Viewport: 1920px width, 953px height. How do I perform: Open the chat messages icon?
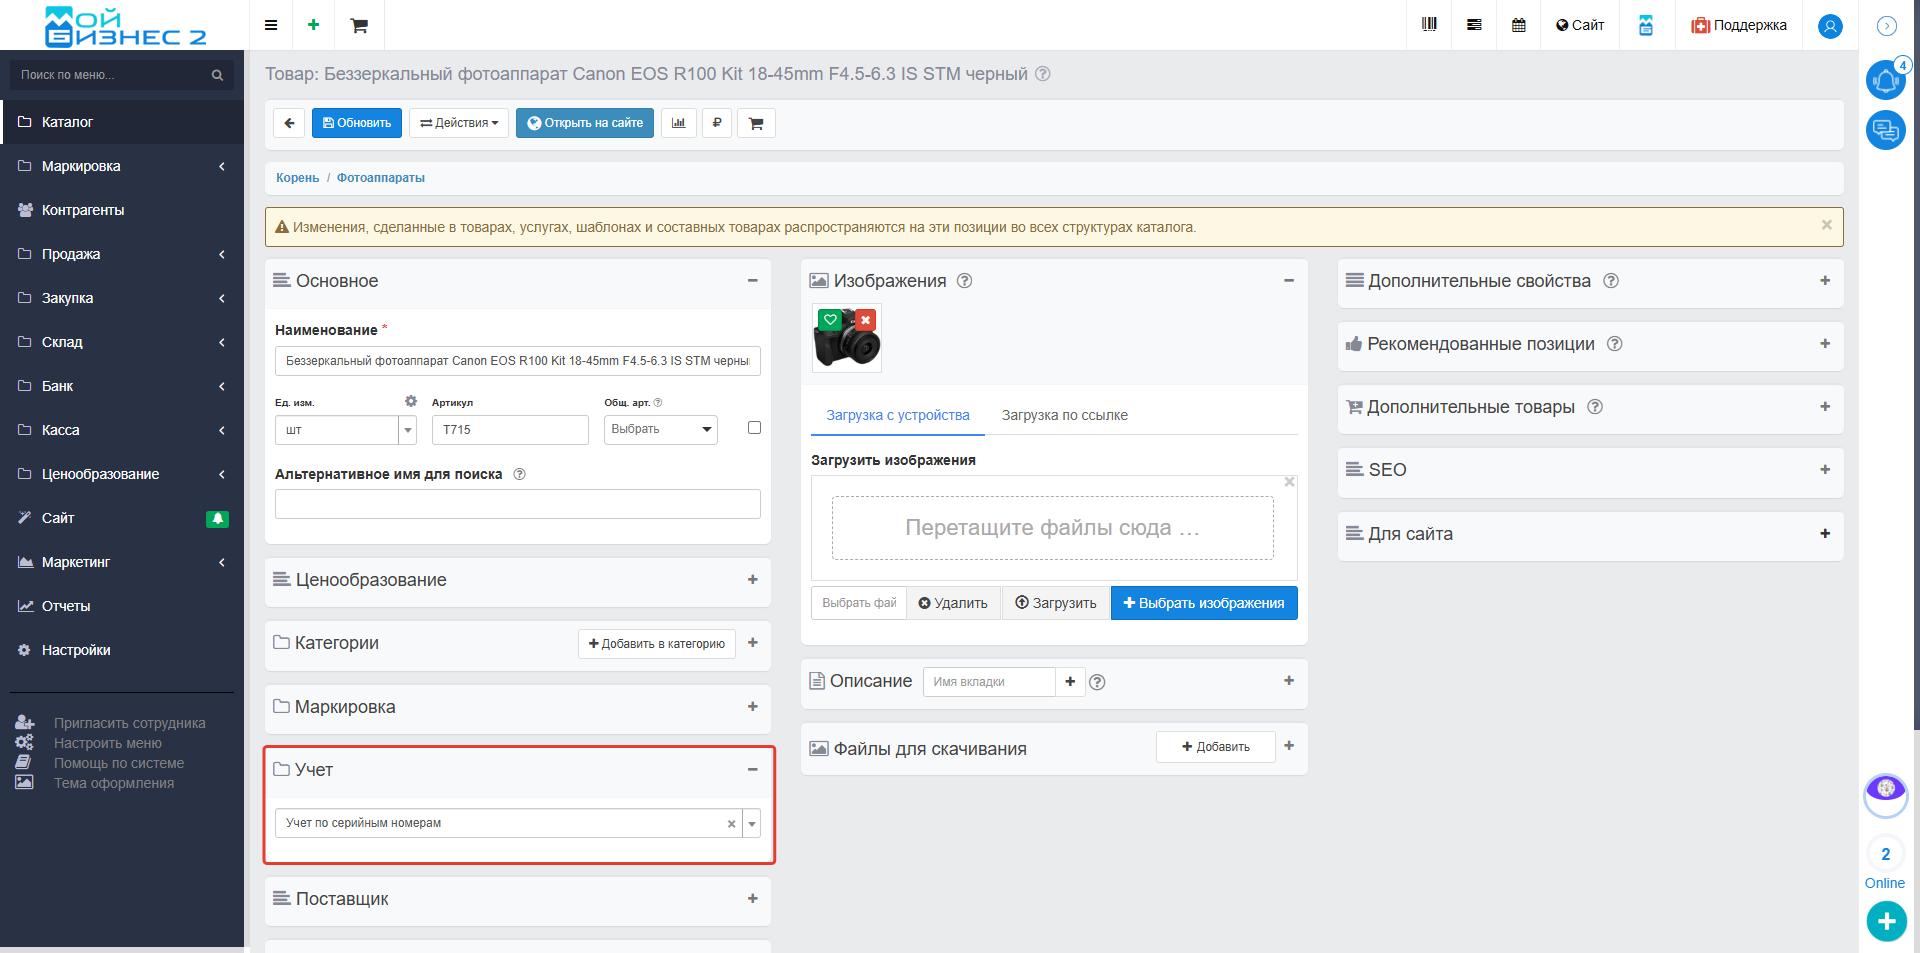tap(1886, 130)
